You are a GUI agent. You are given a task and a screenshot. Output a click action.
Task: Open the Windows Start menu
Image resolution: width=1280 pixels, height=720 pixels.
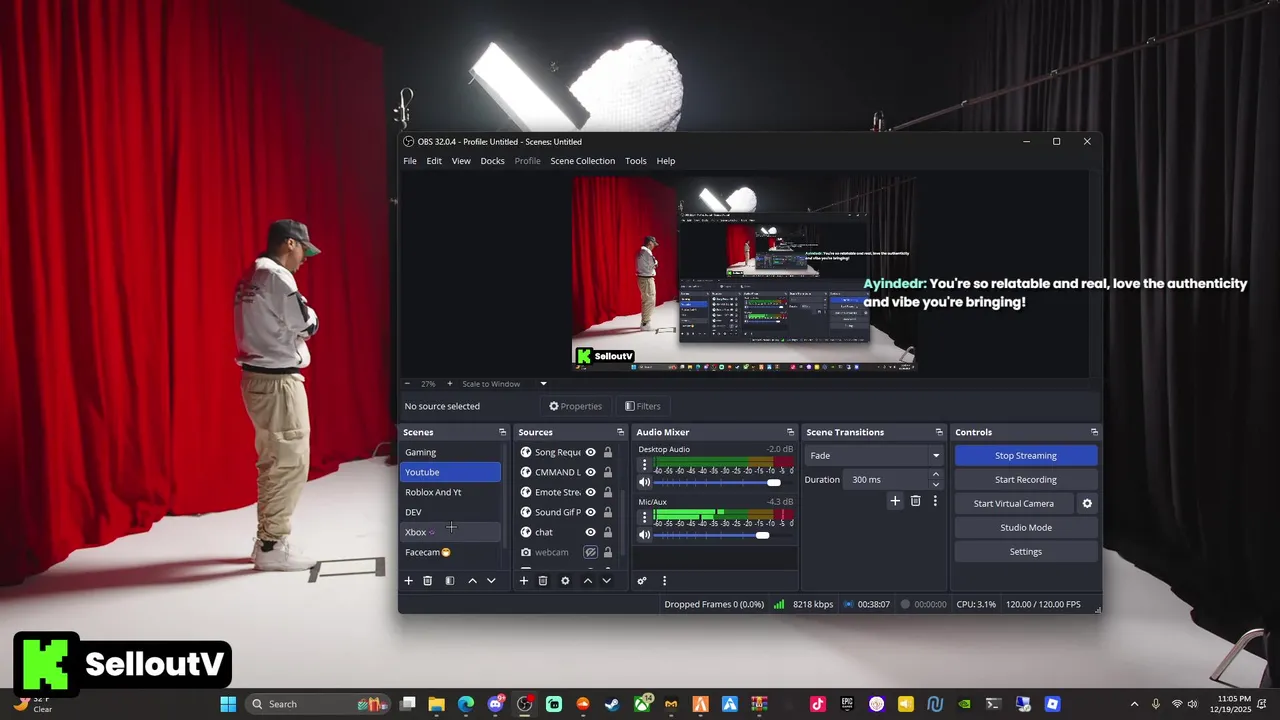coord(228,704)
